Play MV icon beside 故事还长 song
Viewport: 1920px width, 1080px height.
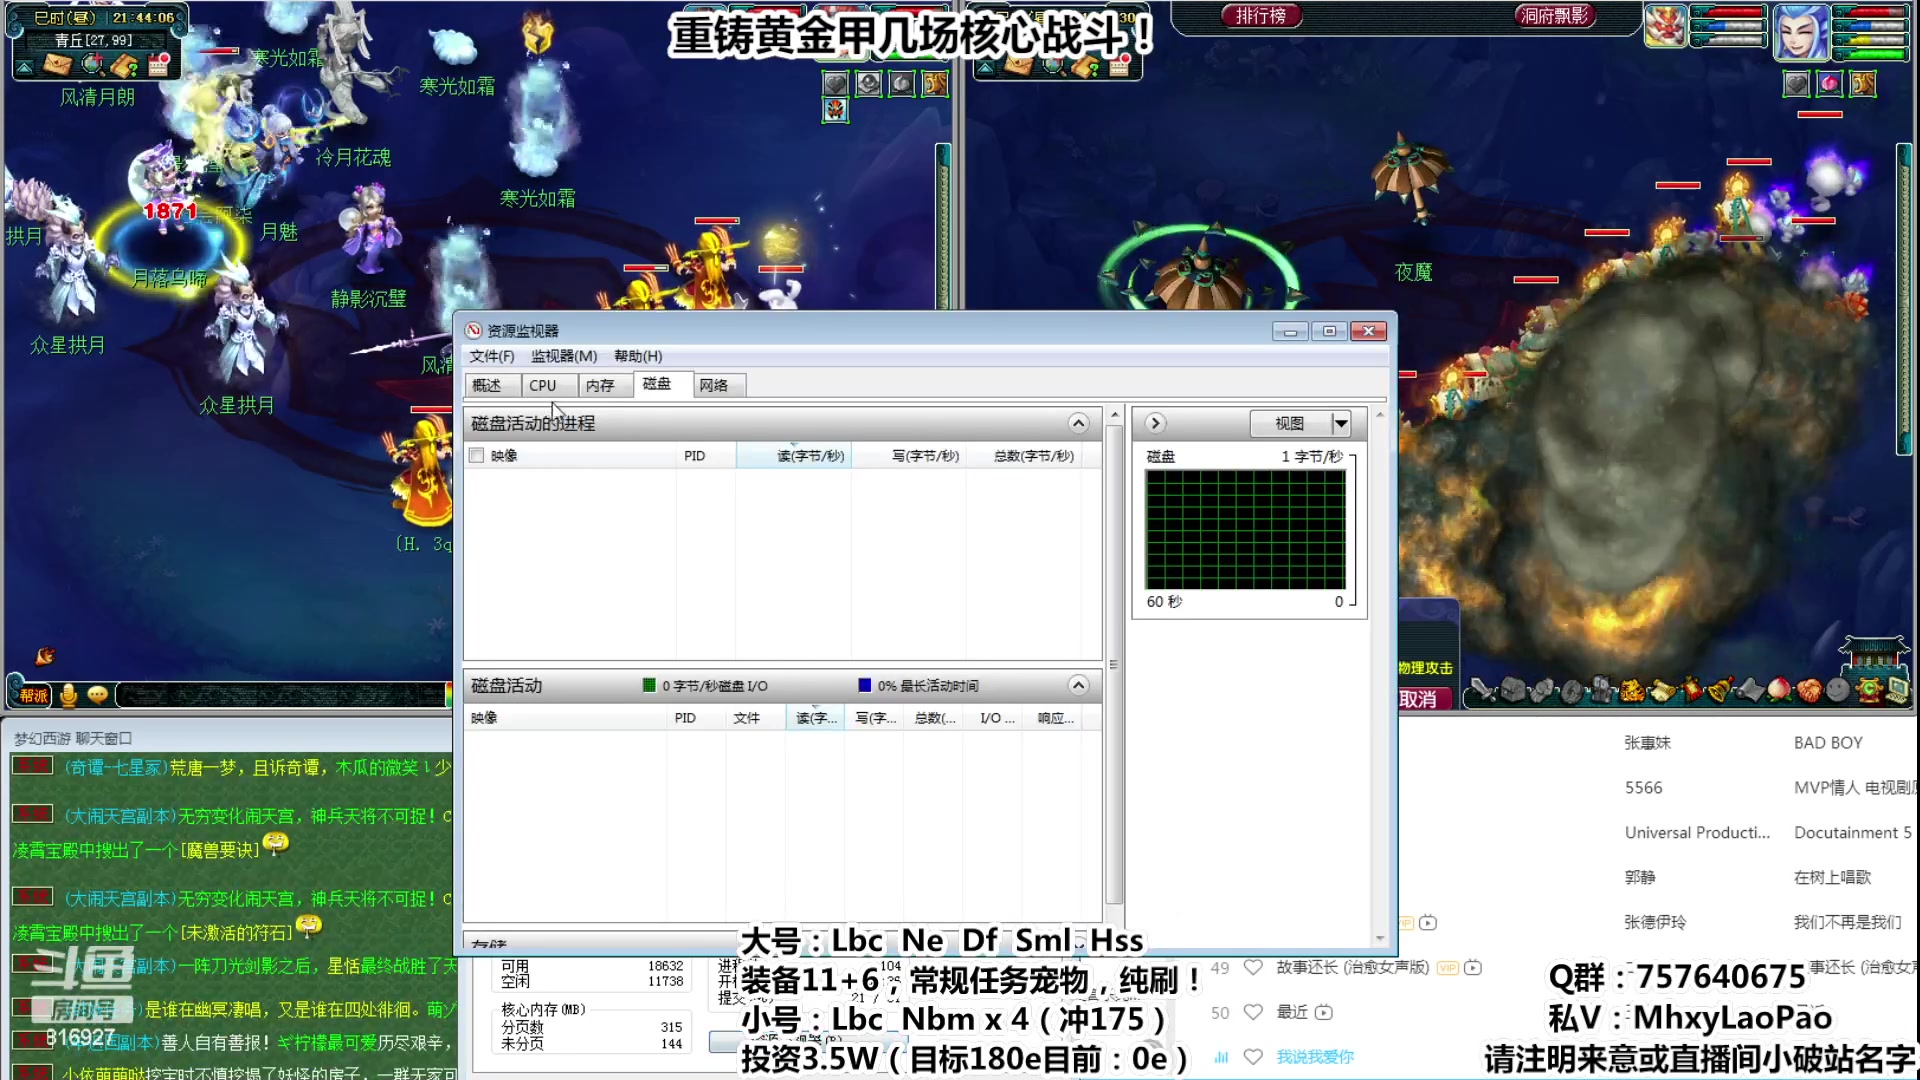point(1473,968)
